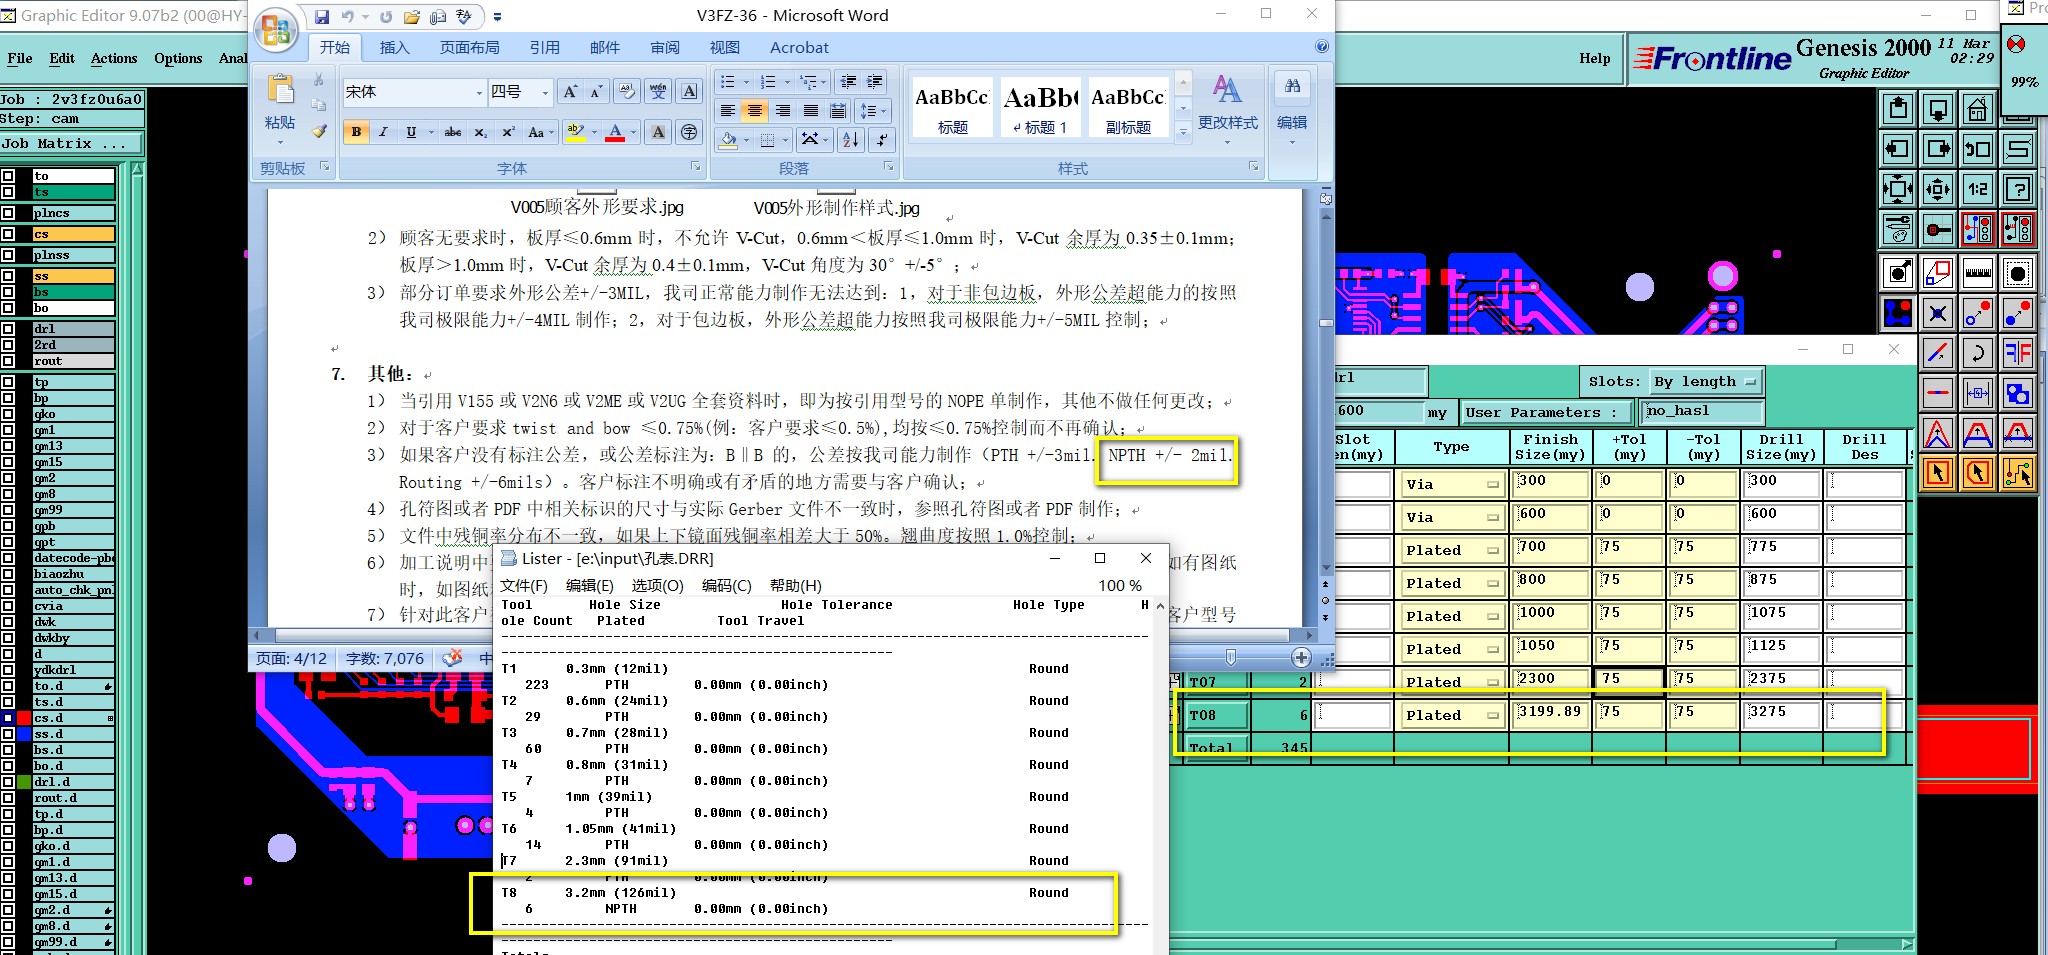
Task: Click the Clear Formatting icon
Action: coord(627,92)
